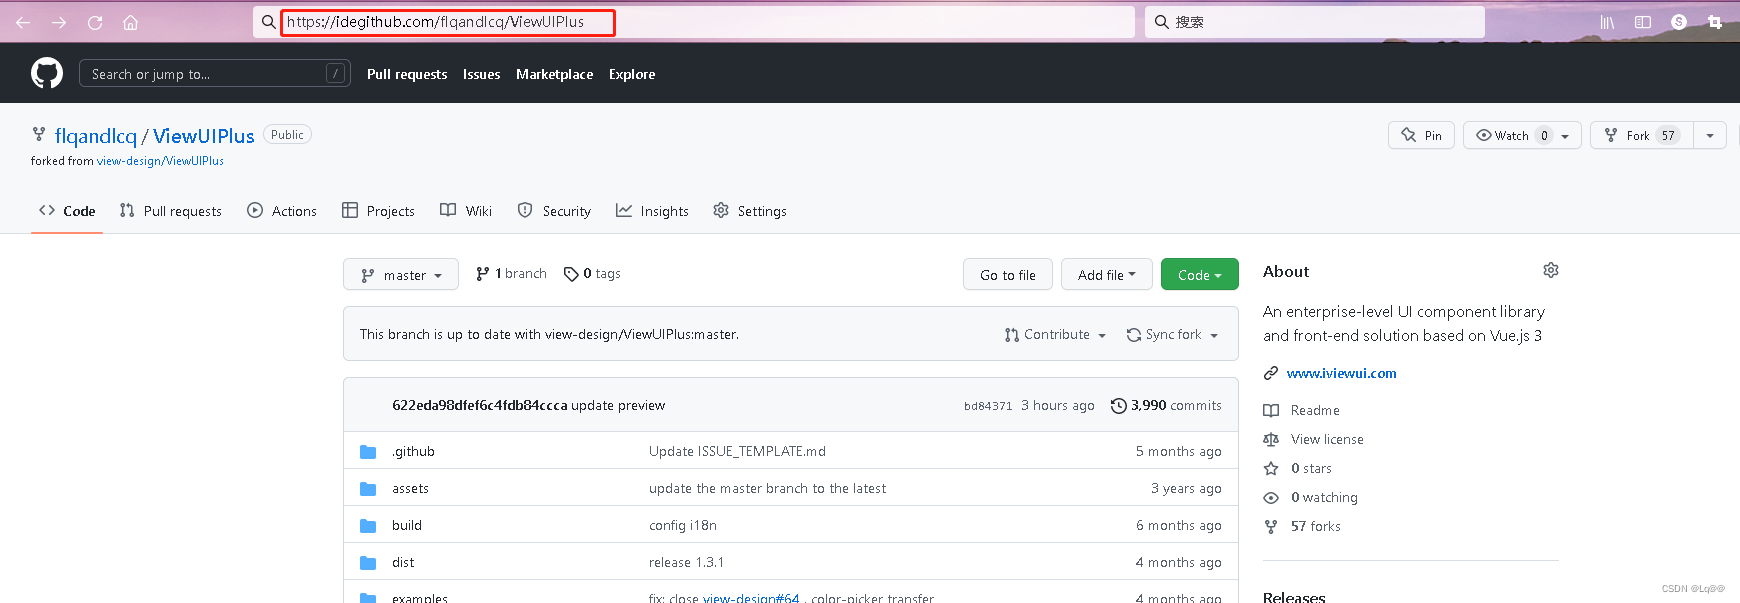The width and height of the screenshot is (1740, 603).
Task: Open ViewUIPlus repository name link
Action: pos(204,136)
